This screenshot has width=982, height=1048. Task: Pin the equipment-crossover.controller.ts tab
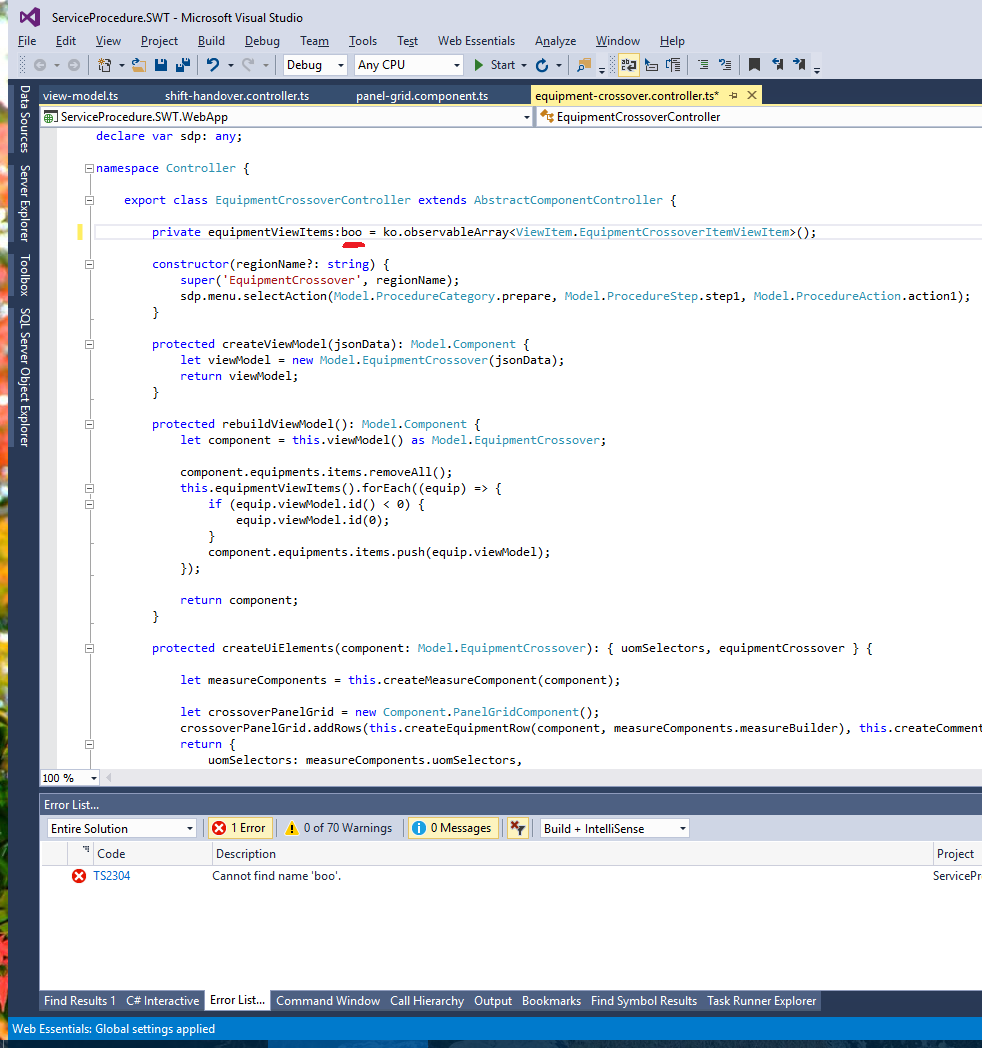click(x=733, y=96)
